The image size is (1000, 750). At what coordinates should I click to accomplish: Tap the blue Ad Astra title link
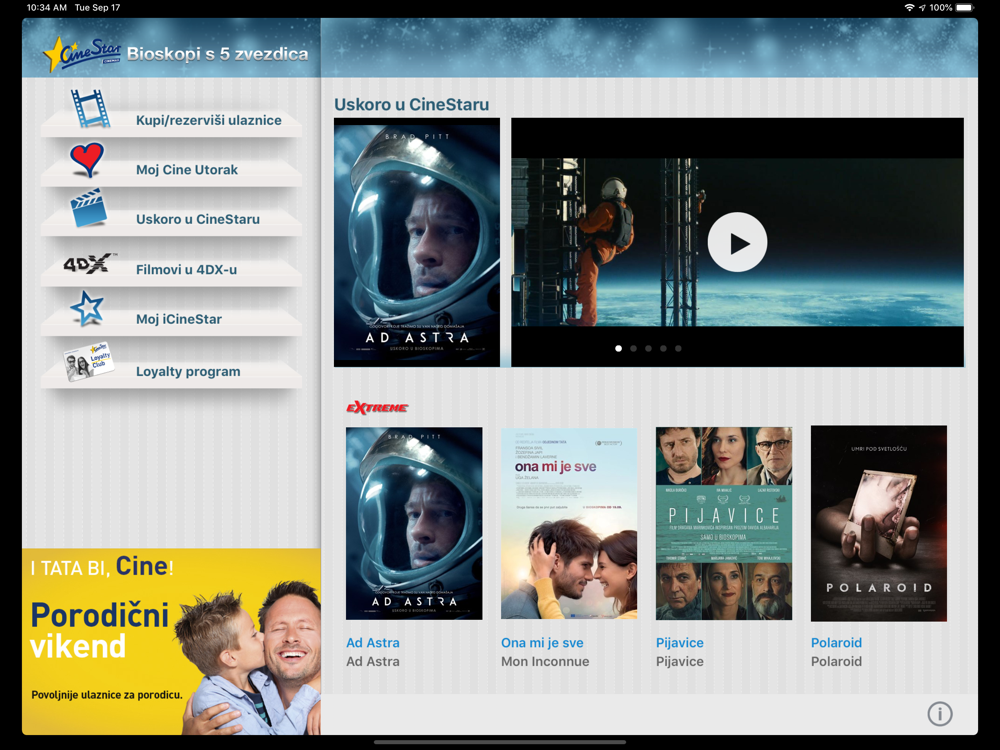(x=372, y=643)
